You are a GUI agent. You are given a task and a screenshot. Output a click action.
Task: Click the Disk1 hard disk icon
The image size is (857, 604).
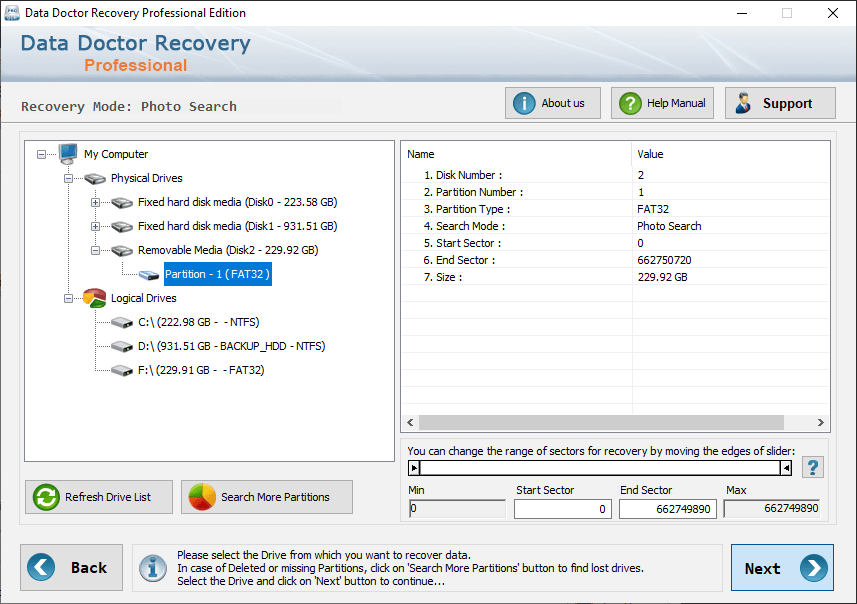pos(122,227)
